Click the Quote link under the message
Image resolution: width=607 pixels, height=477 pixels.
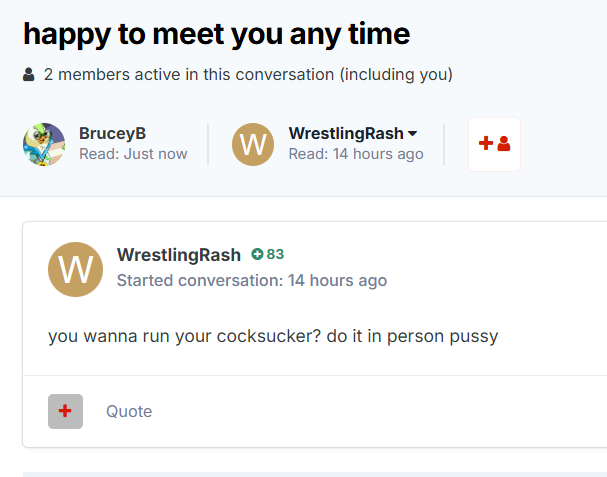tap(129, 411)
